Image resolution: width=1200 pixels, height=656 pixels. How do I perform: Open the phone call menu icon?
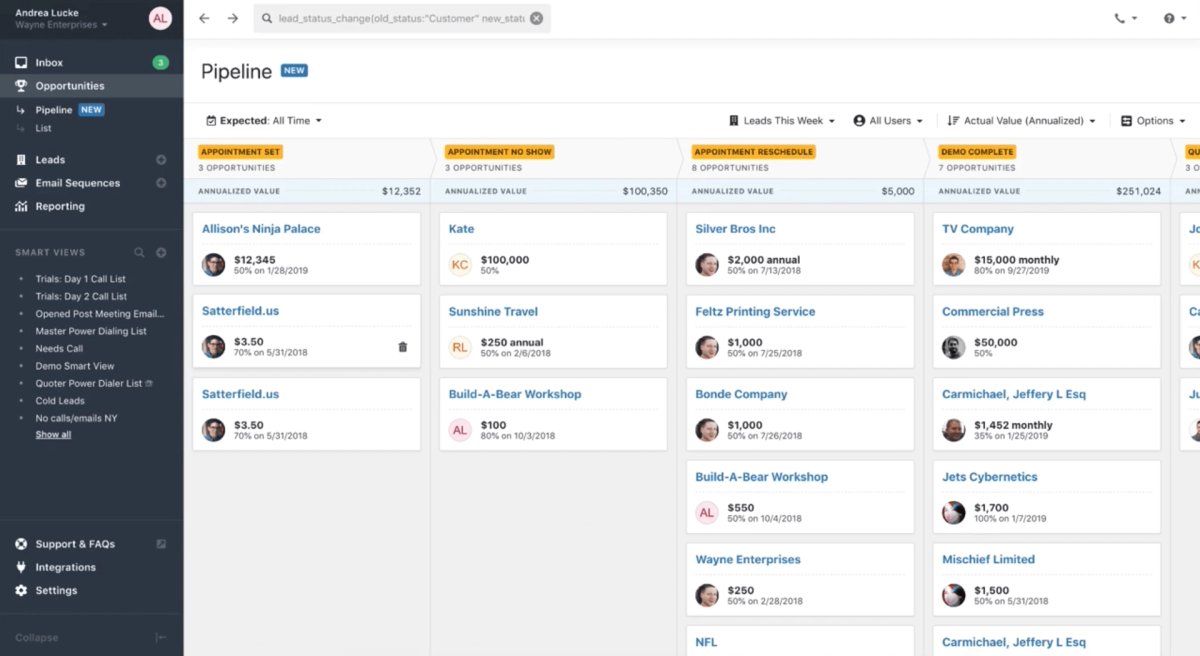pyautogui.click(x=1125, y=18)
